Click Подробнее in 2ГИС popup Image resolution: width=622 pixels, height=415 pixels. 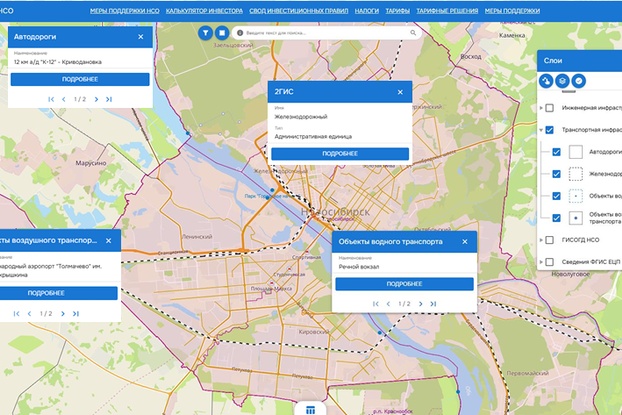point(340,154)
